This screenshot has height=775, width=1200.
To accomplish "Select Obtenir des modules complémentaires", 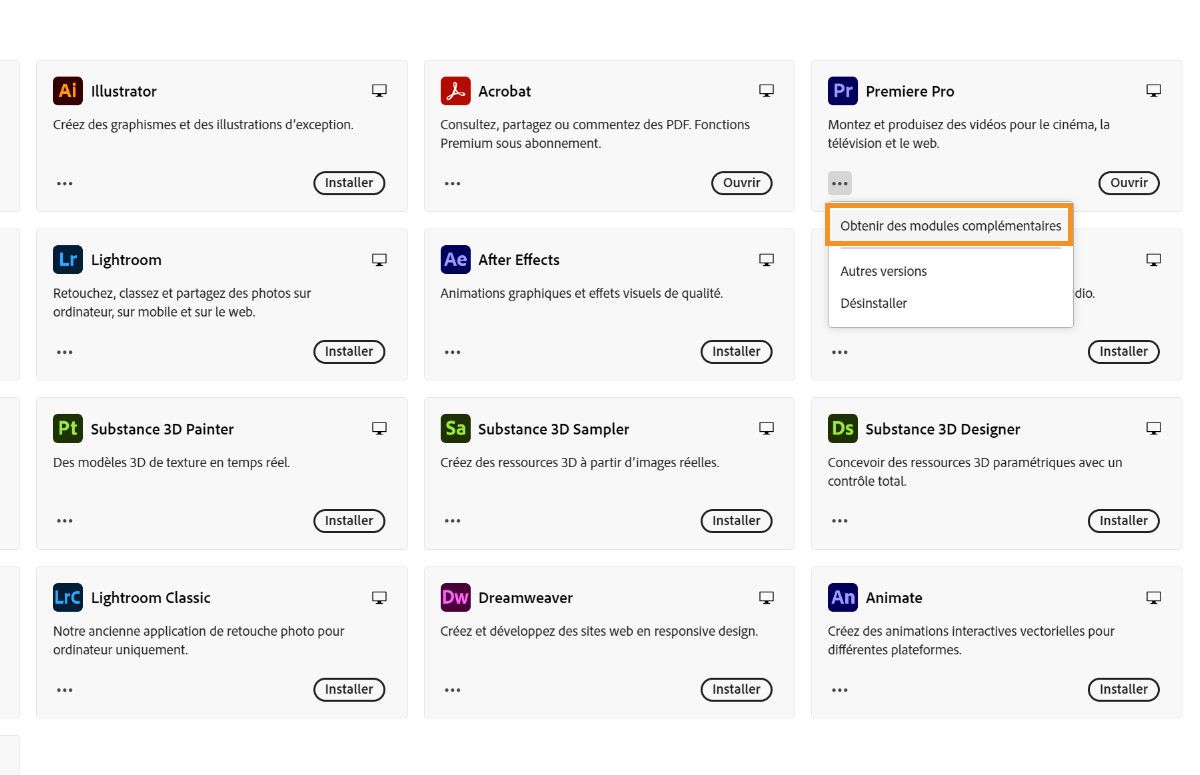I will (948, 225).
